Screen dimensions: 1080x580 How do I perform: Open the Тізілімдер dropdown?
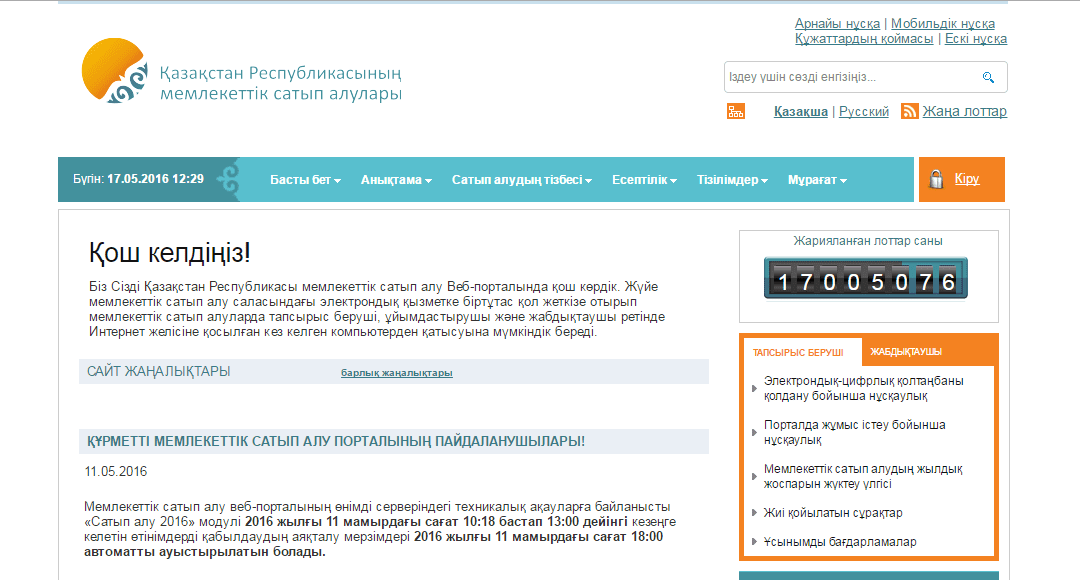[x=731, y=180]
